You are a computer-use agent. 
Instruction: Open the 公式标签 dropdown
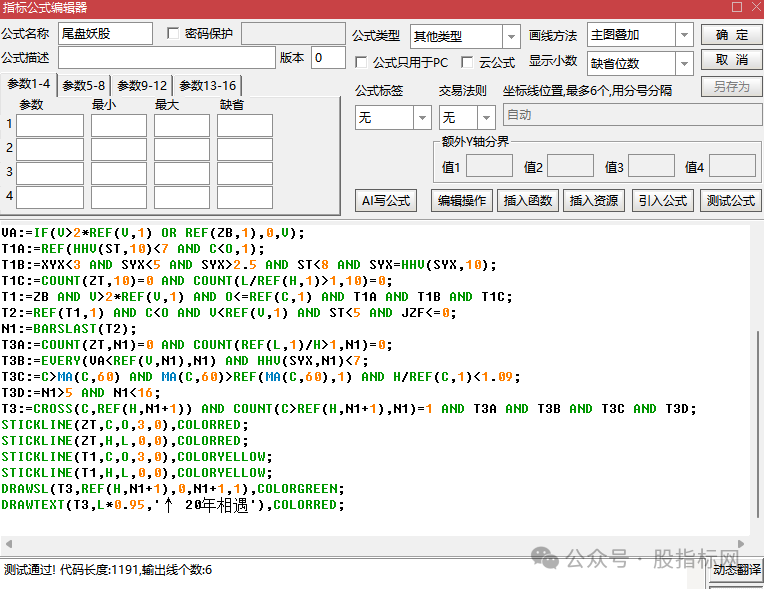coord(422,117)
